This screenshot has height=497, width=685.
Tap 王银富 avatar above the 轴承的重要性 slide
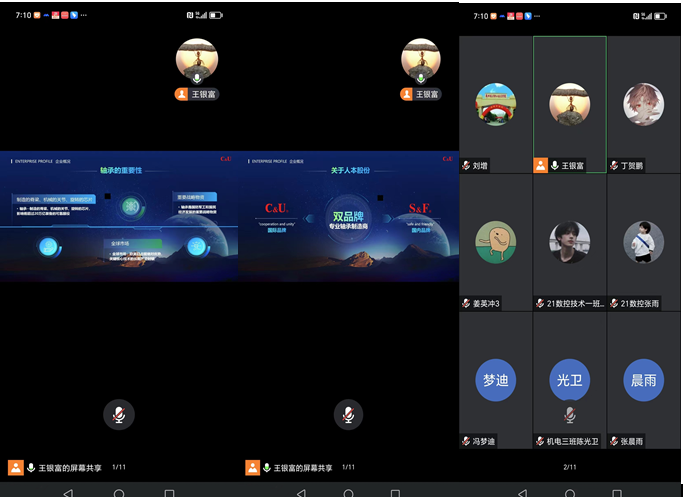[197, 59]
